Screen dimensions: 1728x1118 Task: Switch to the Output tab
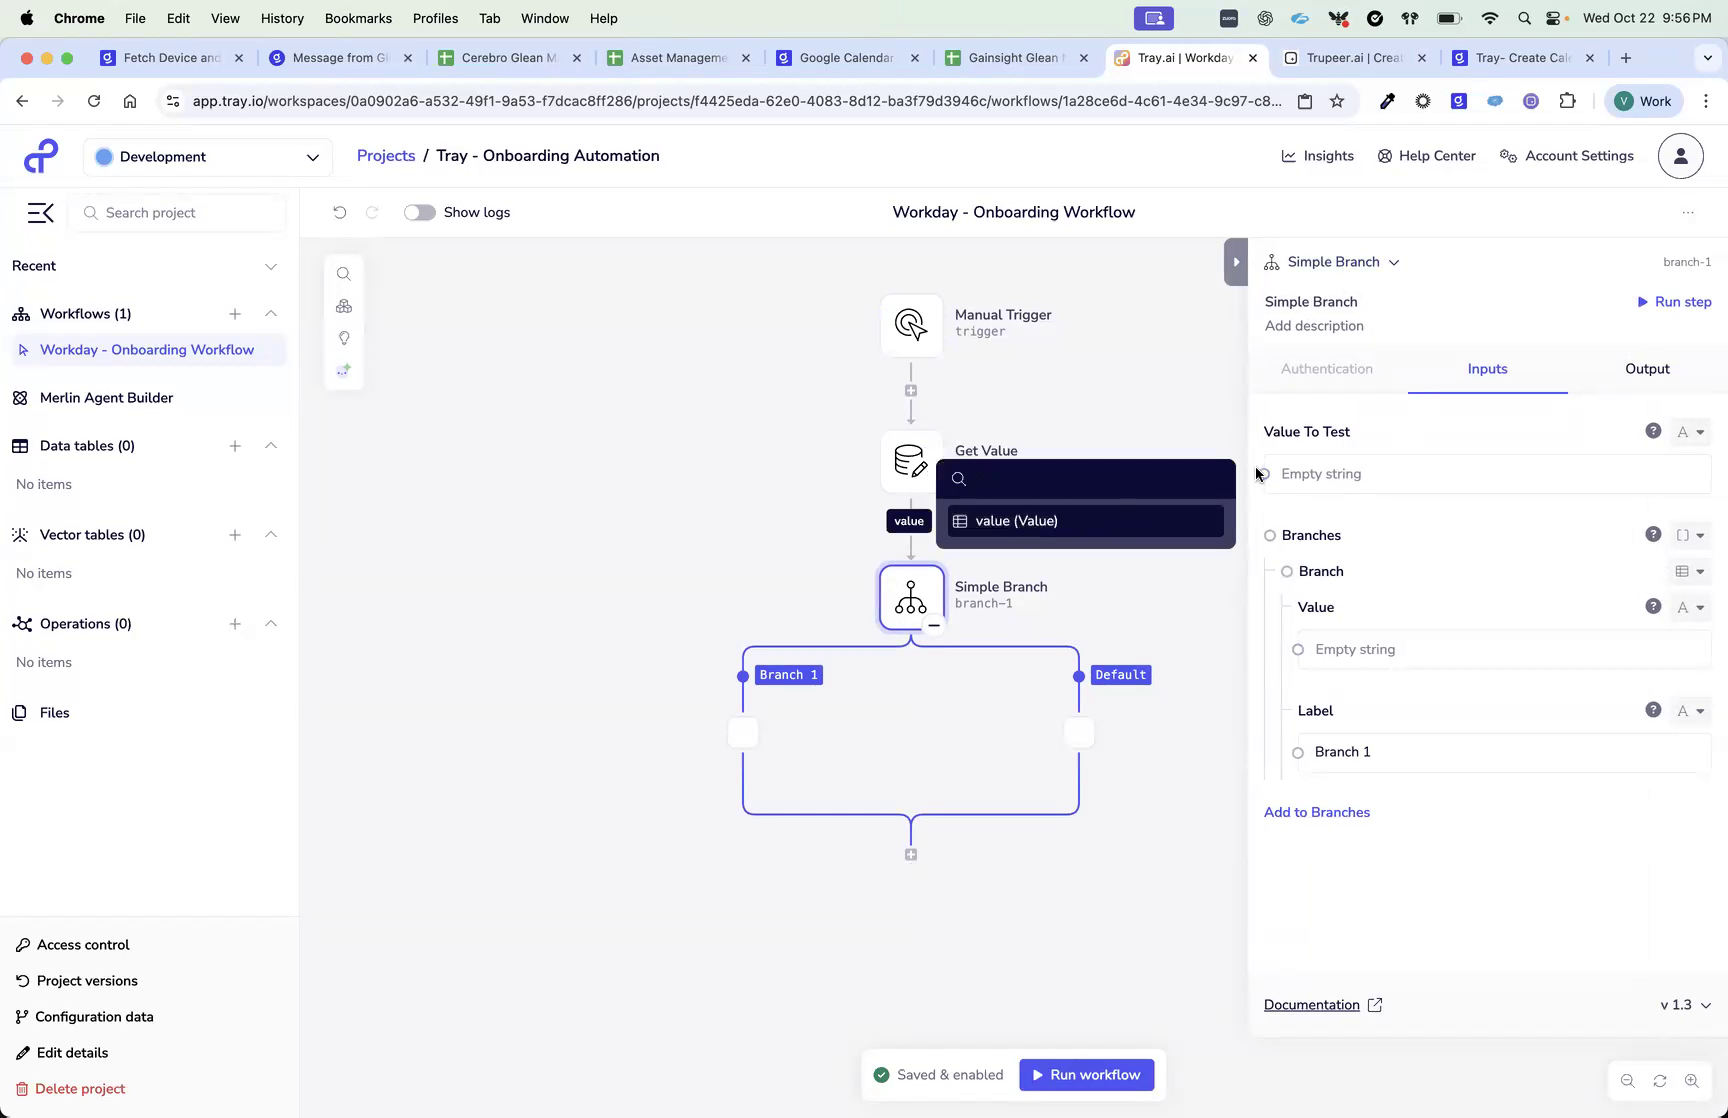click(1646, 369)
